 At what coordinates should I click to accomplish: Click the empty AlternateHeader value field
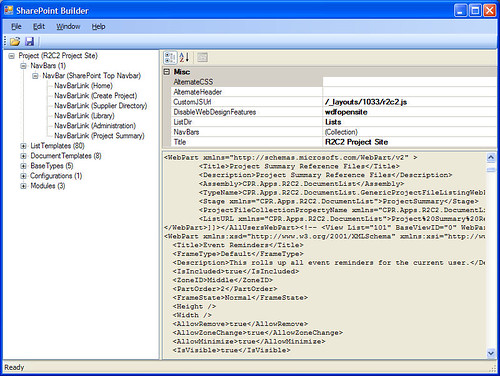click(x=409, y=92)
